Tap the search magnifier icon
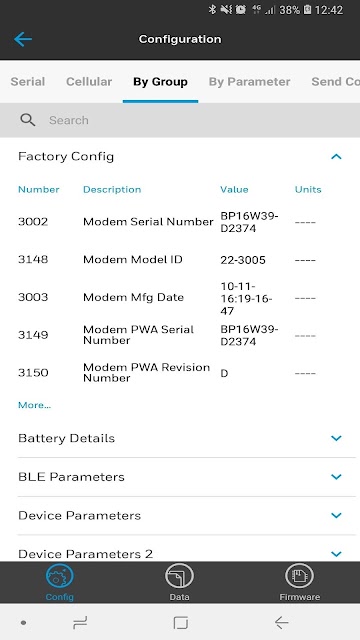 [x=28, y=120]
